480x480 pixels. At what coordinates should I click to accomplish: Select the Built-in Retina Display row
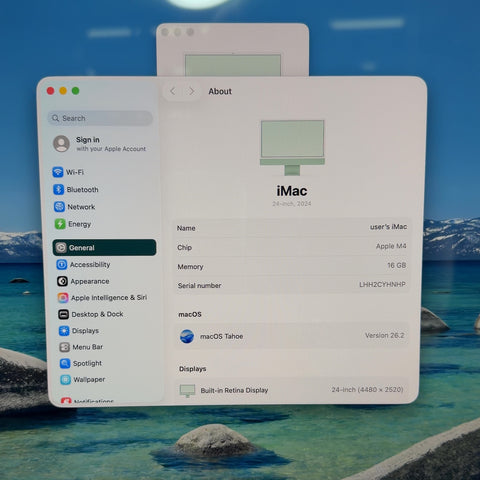pyautogui.click(x=292, y=390)
